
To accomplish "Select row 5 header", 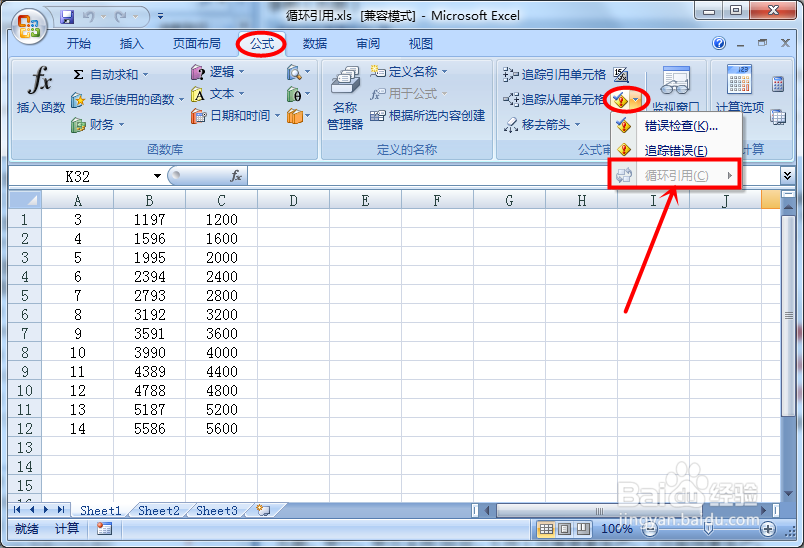I will [25, 296].
